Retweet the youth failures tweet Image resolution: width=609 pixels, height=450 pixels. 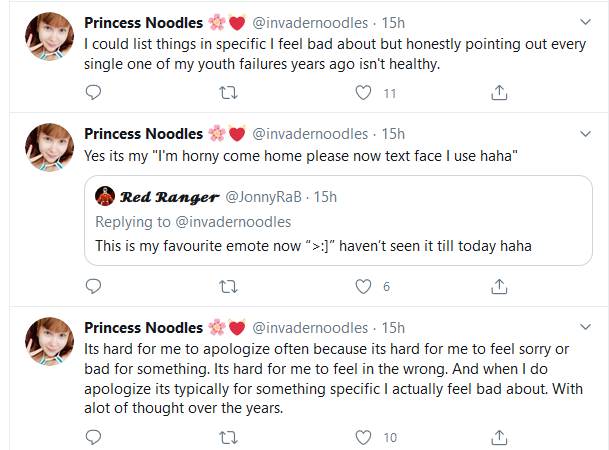228,93
